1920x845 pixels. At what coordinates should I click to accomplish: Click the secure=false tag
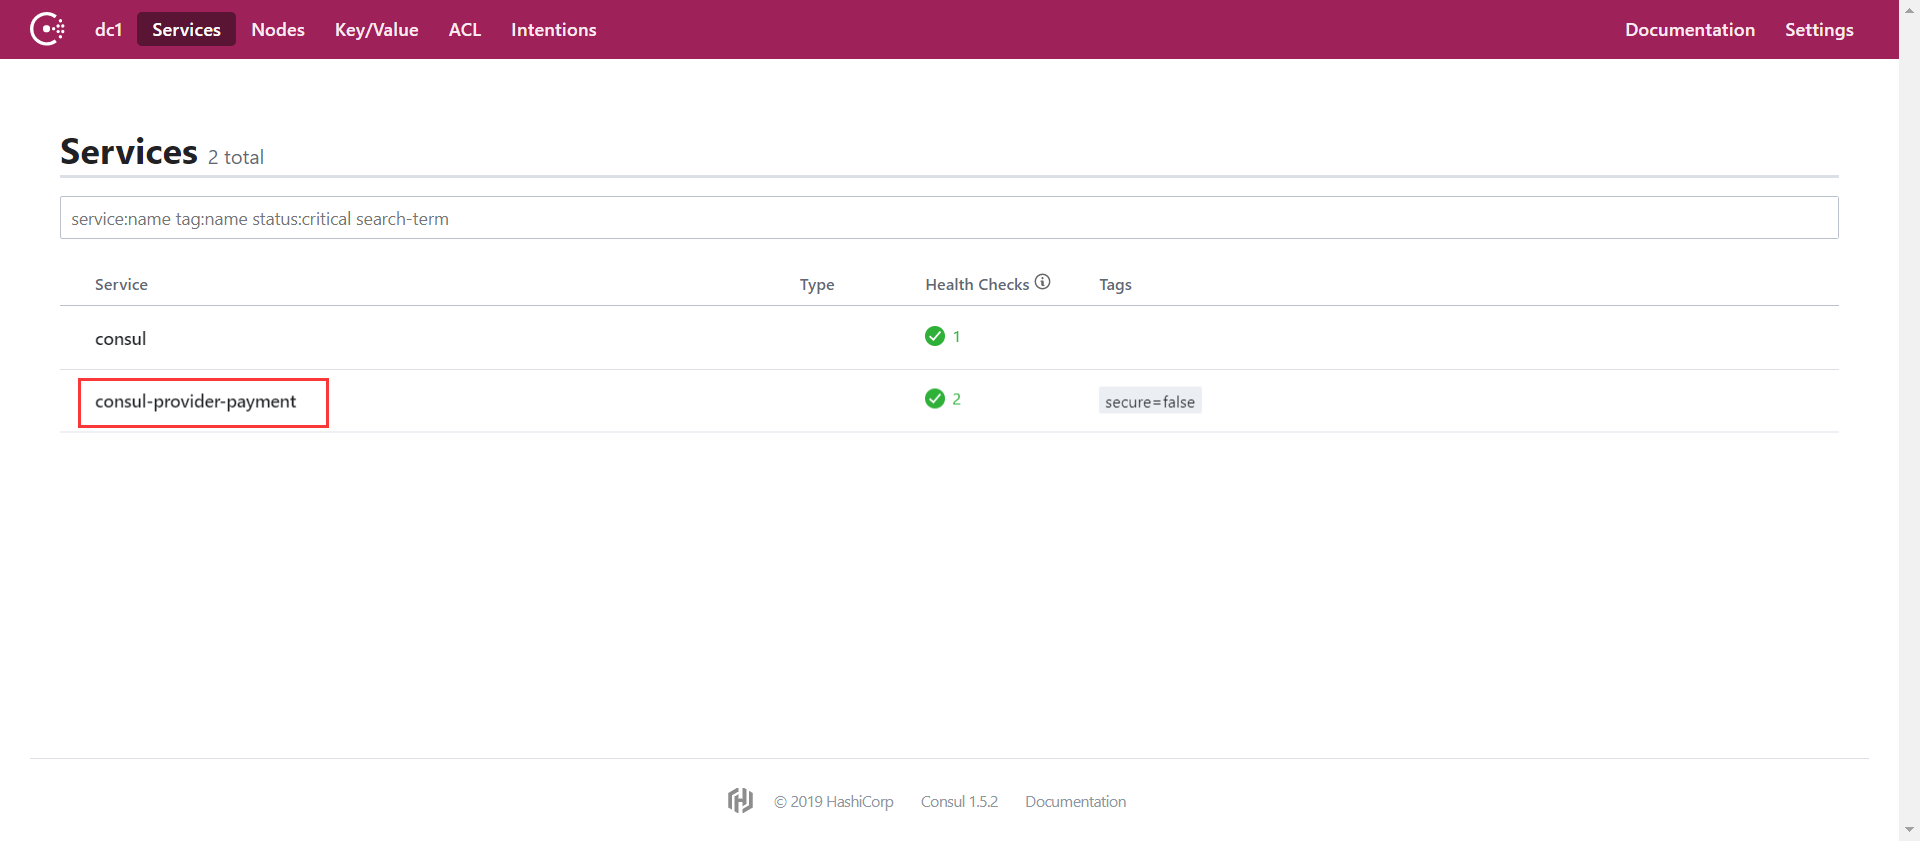coord(1150,401)
